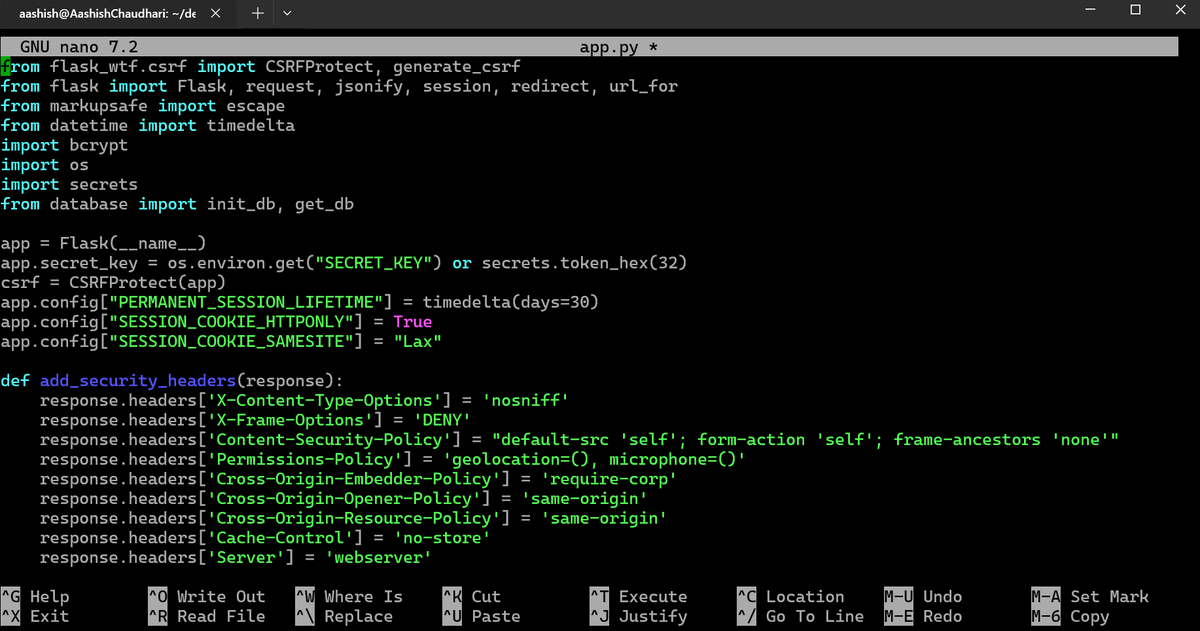Maximize the terminal window

point(1135,10)
